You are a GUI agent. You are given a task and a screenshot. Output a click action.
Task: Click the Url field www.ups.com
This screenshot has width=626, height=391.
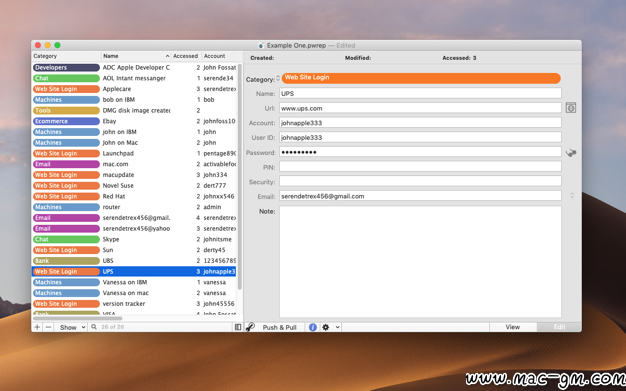(x=420, y=108)
